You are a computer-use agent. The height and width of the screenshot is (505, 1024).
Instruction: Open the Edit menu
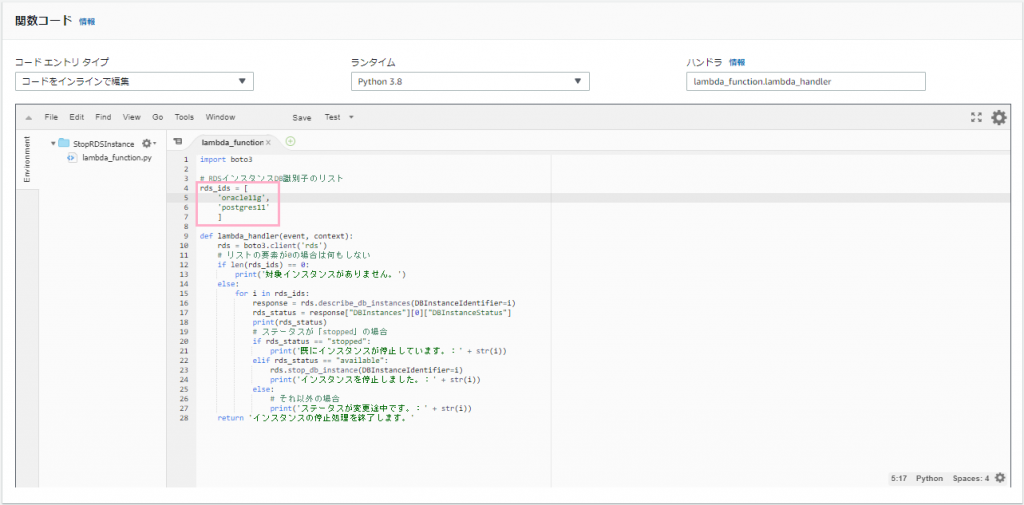[x=76, y=118]
